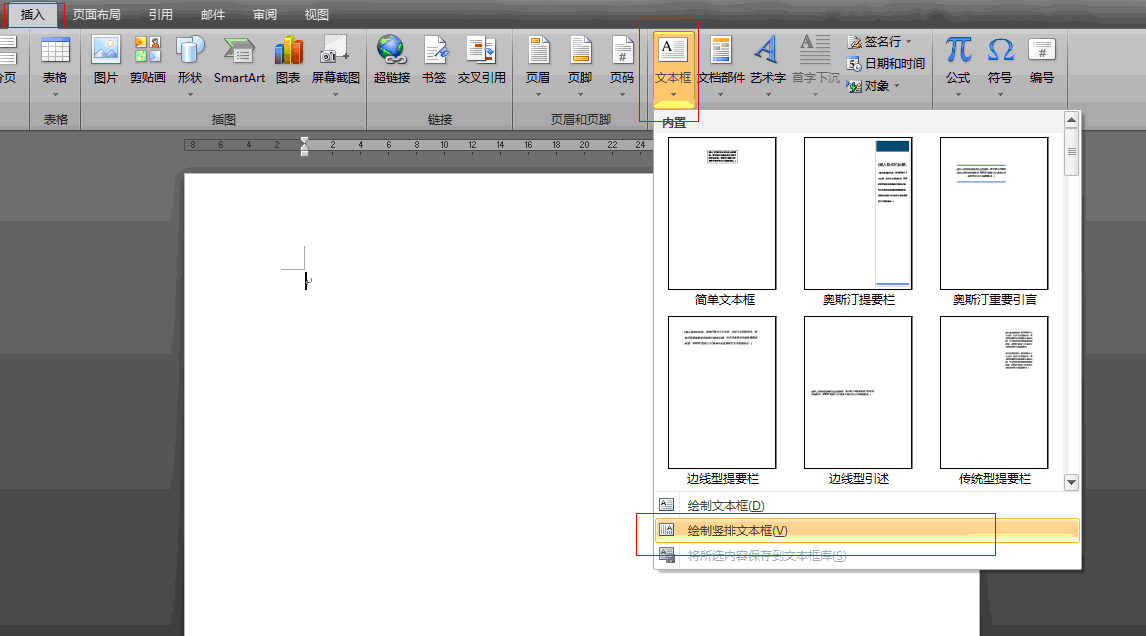Viewport: 1146px width, 636px height.
Task: Add a Bookmark (书签)
Action: 434,59
